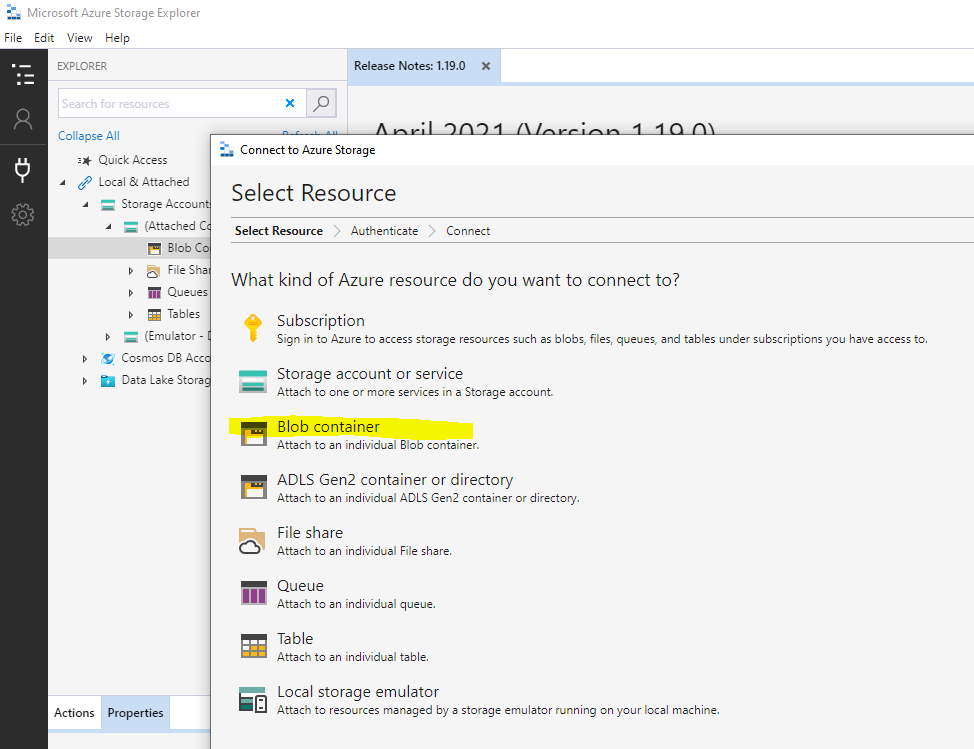
Task: Click the Connect plug icon in sidebar
Action: click(23, 170)
